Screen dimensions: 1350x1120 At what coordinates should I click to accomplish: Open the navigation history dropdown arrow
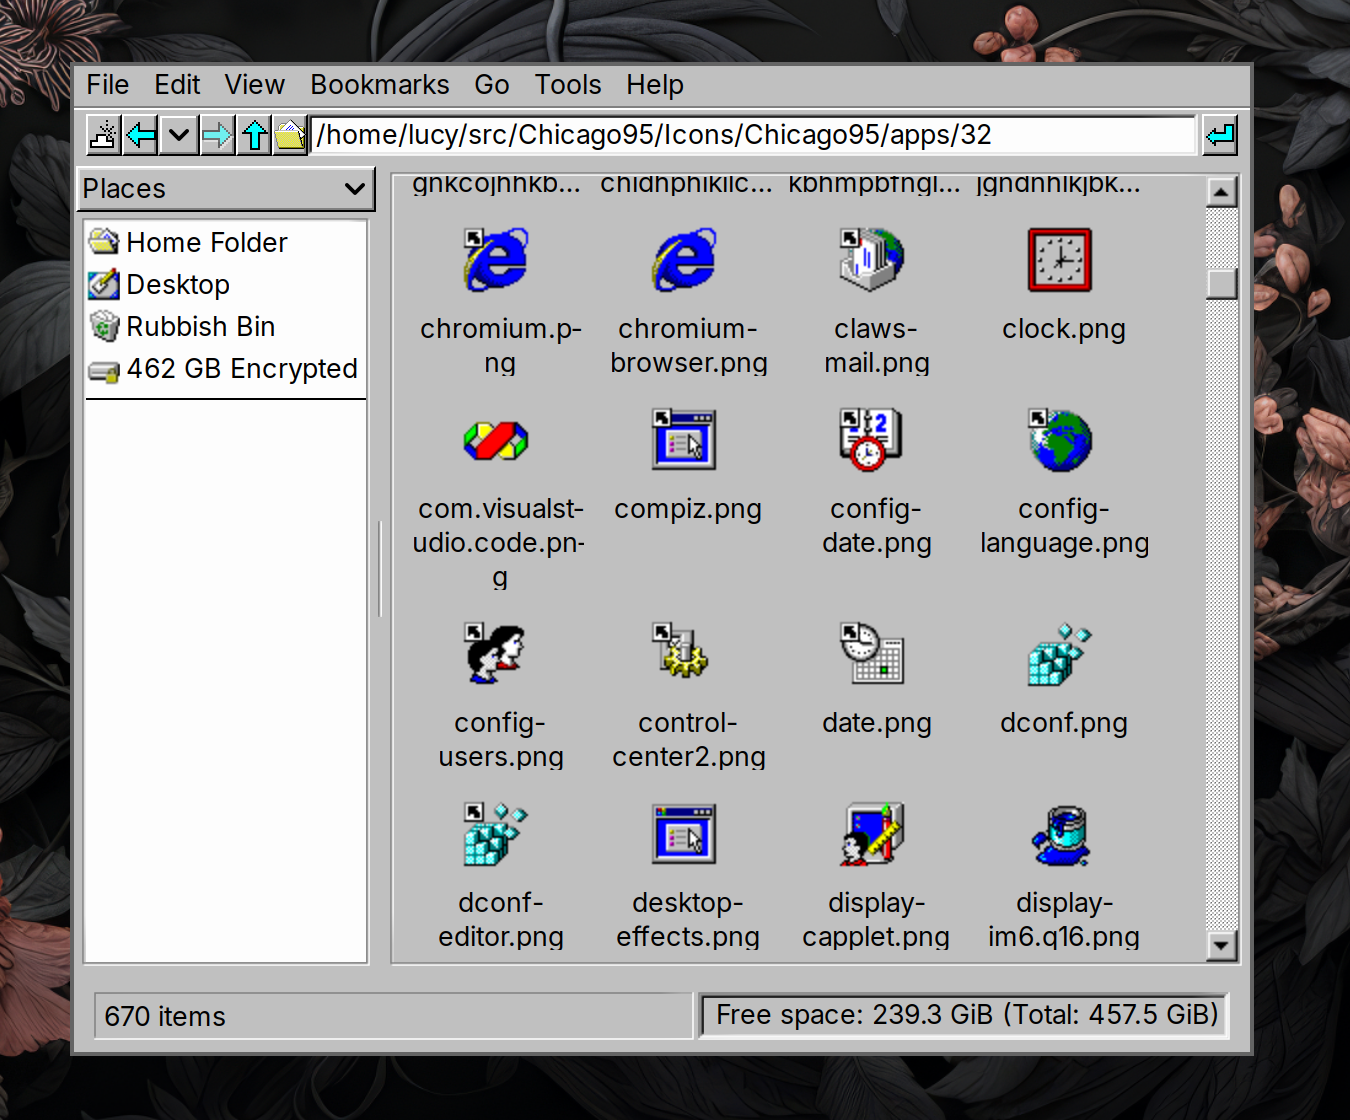(x=179, y=135)
